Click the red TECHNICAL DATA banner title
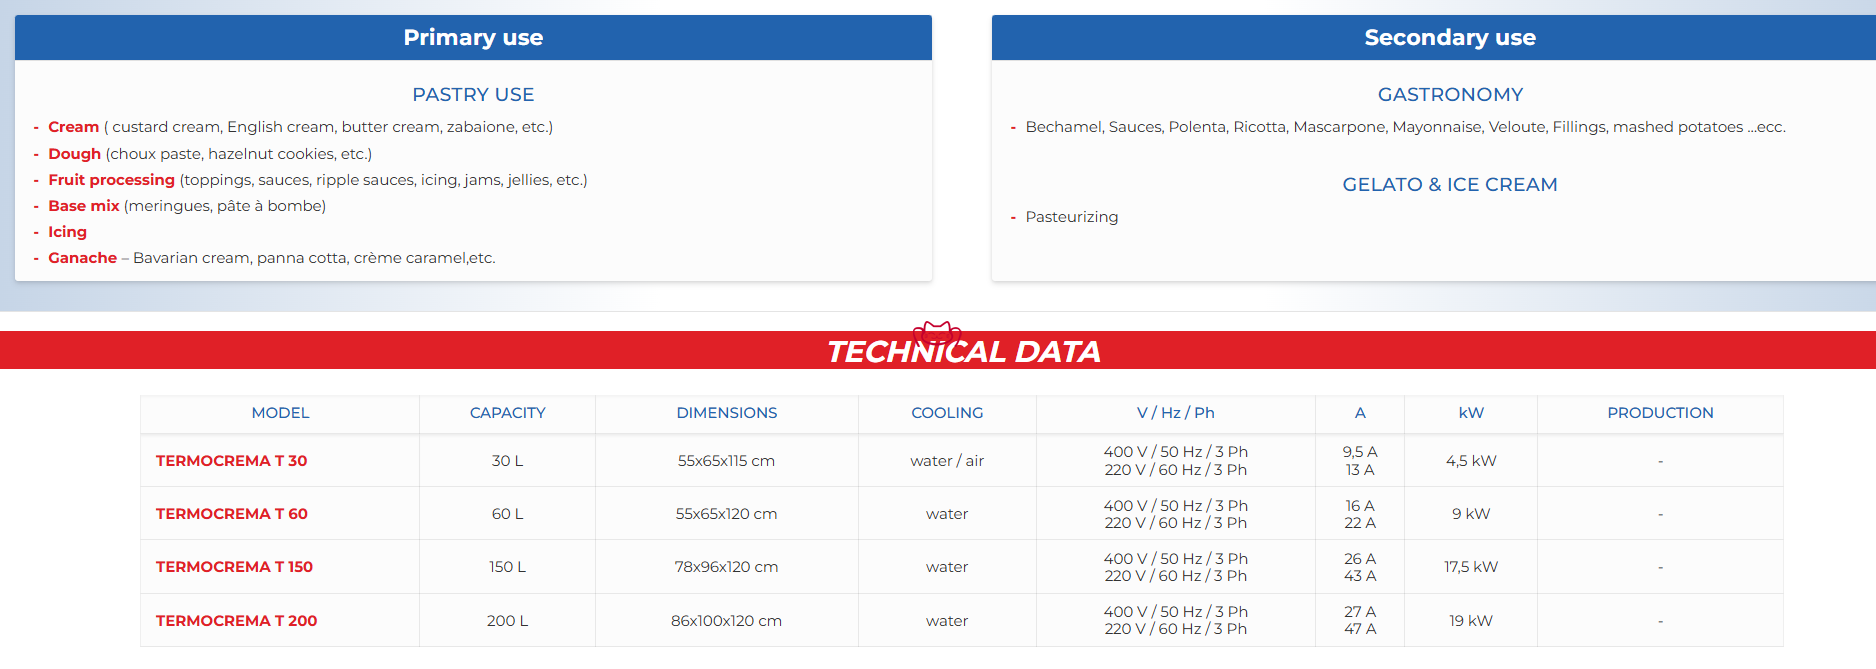This screenshot has width=1876, height=669. [964, 352]
